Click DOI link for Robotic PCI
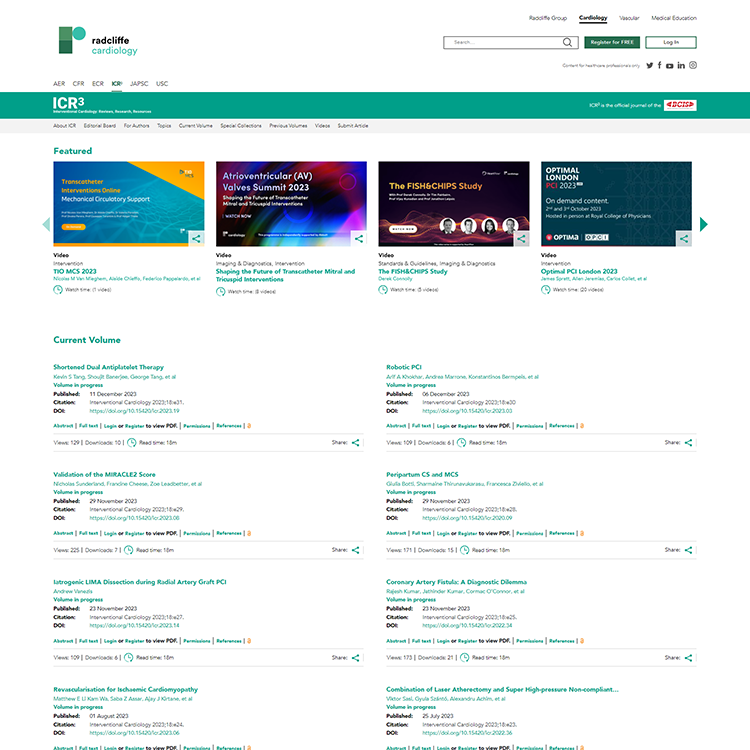 (467, 411)
